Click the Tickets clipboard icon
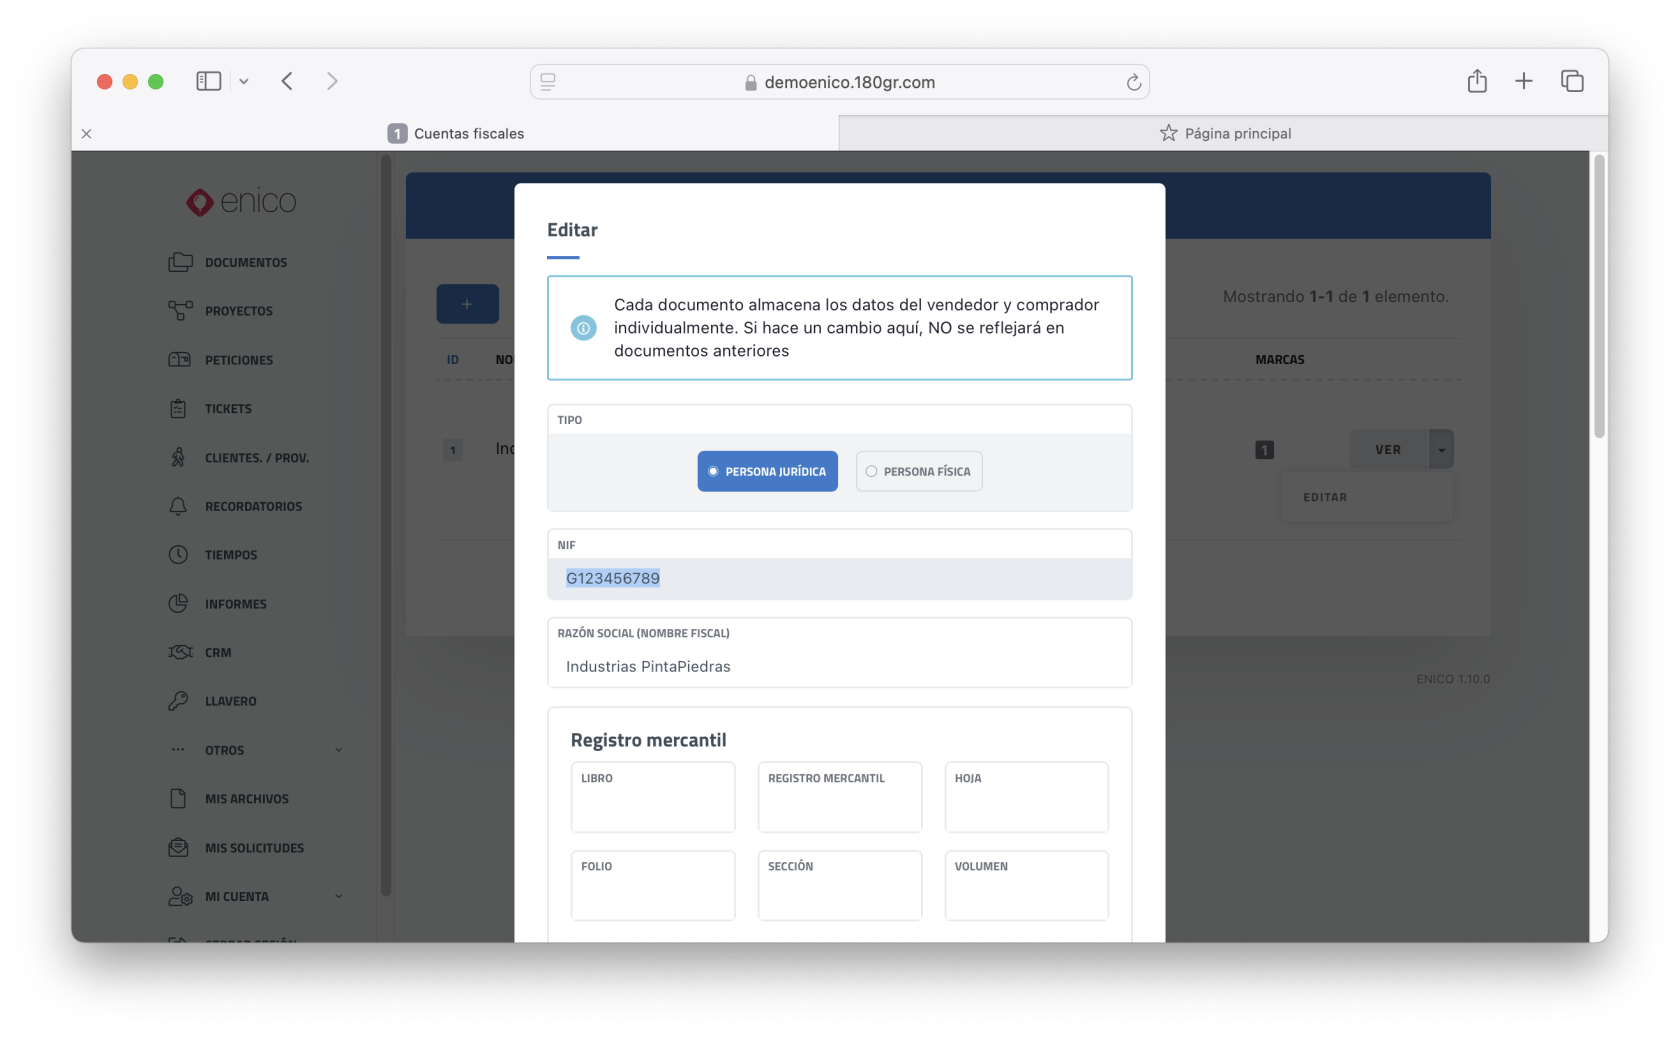This screenshot has width=1680, height=1037. (x=178, y=409)
